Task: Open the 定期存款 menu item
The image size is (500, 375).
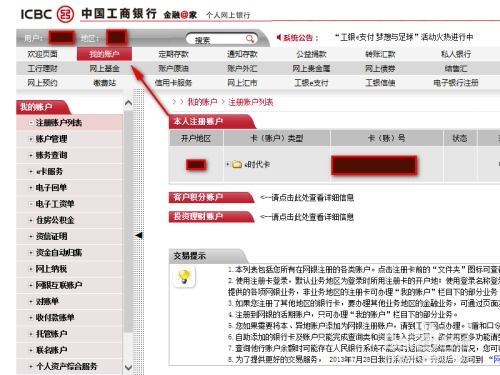Action: tap(173, 54)
